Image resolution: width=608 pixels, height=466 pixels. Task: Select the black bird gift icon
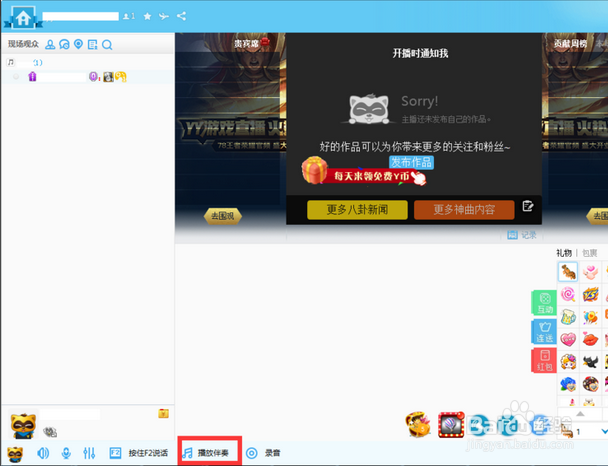(x=591, y=362)
